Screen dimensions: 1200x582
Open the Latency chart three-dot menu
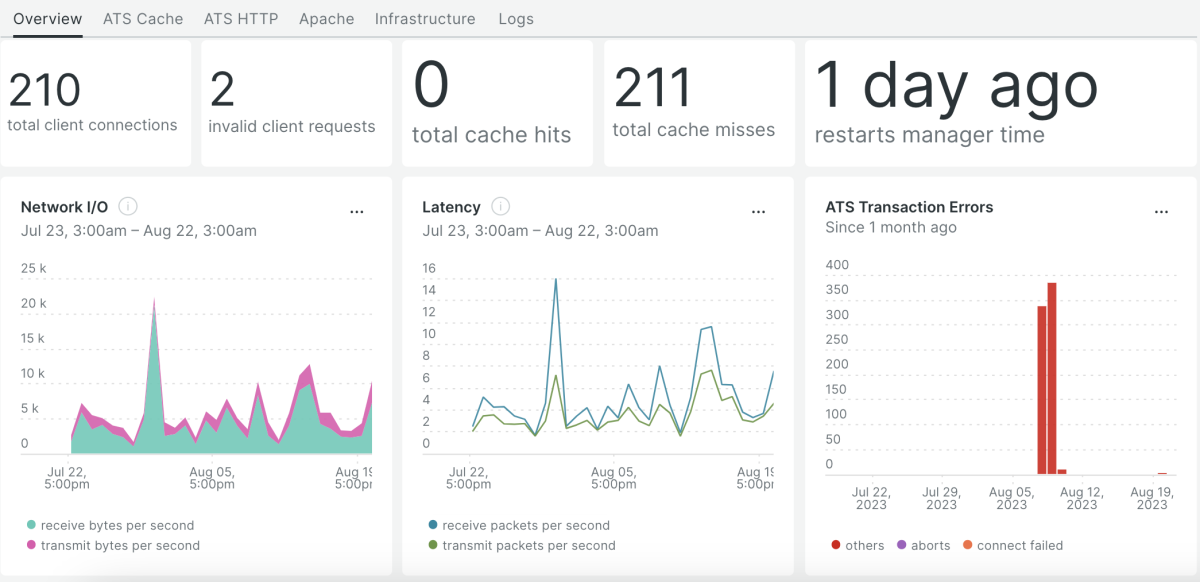[758, 212]
